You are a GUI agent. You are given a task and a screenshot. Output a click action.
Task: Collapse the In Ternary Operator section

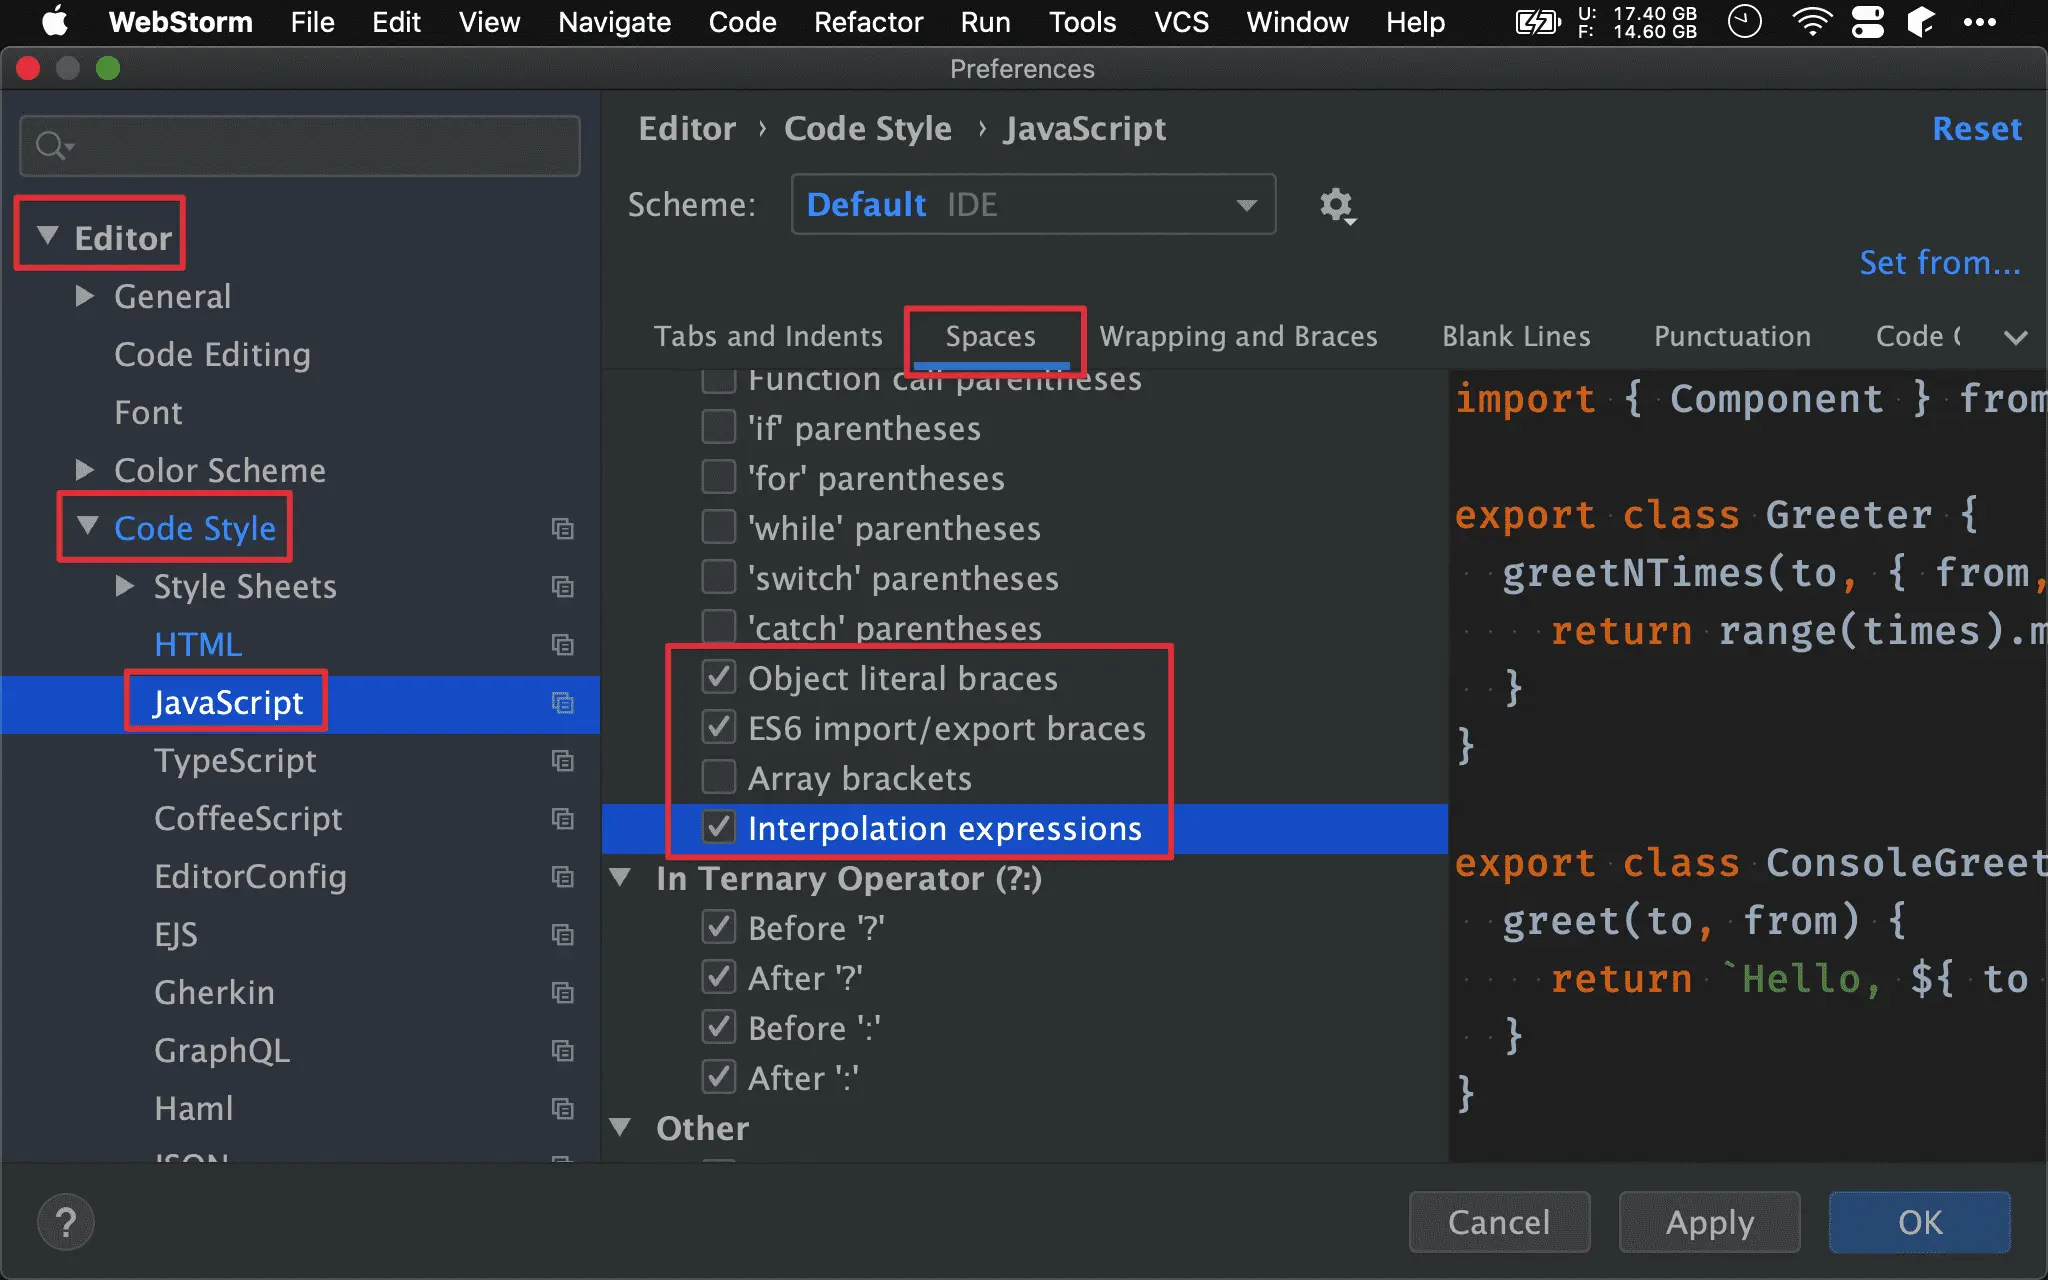[621, 878]
